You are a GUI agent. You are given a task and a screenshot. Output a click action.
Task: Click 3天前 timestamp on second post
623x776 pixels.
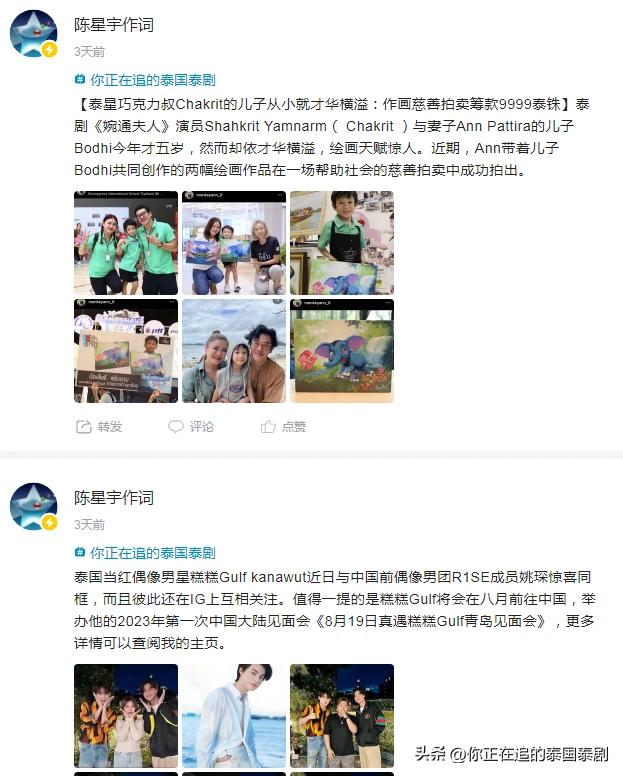[90, 525]
